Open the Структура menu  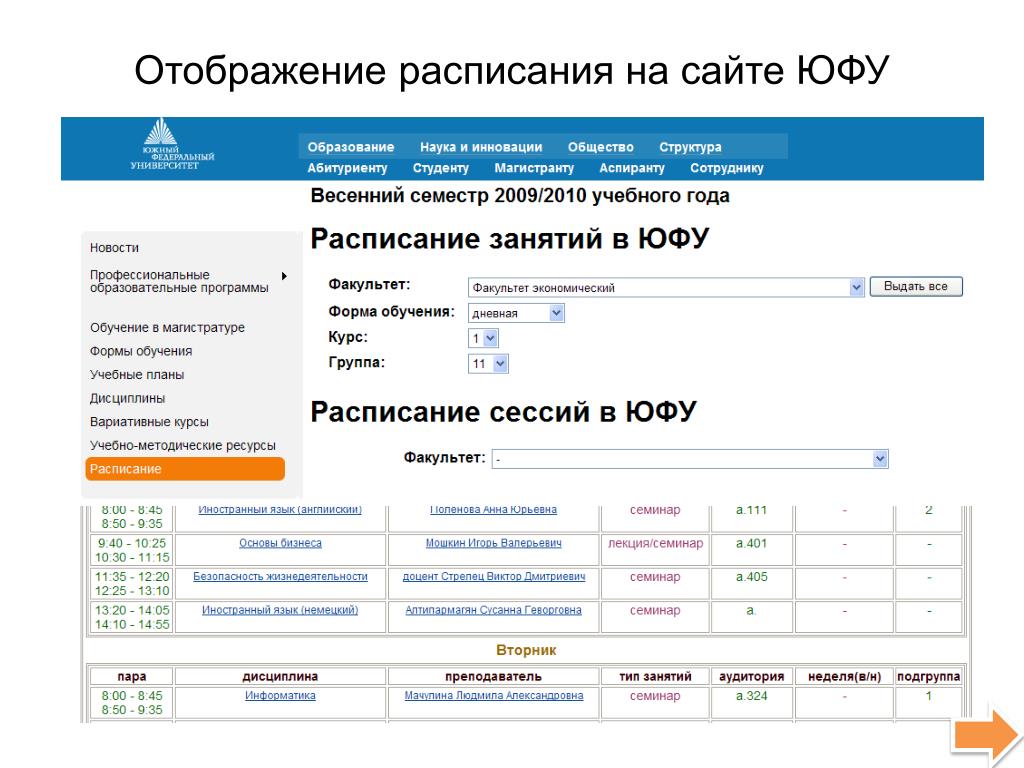point(690,148)
